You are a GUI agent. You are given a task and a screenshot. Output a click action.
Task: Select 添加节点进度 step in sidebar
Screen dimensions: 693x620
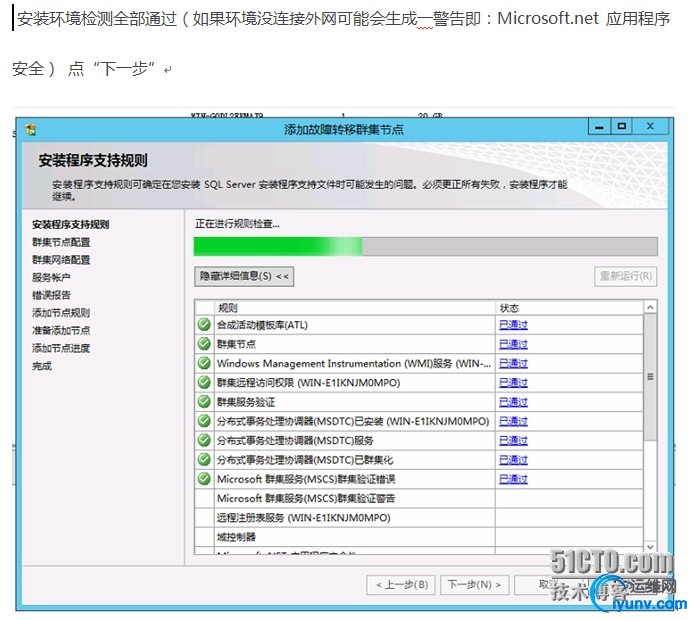click(x=61, y=348)
